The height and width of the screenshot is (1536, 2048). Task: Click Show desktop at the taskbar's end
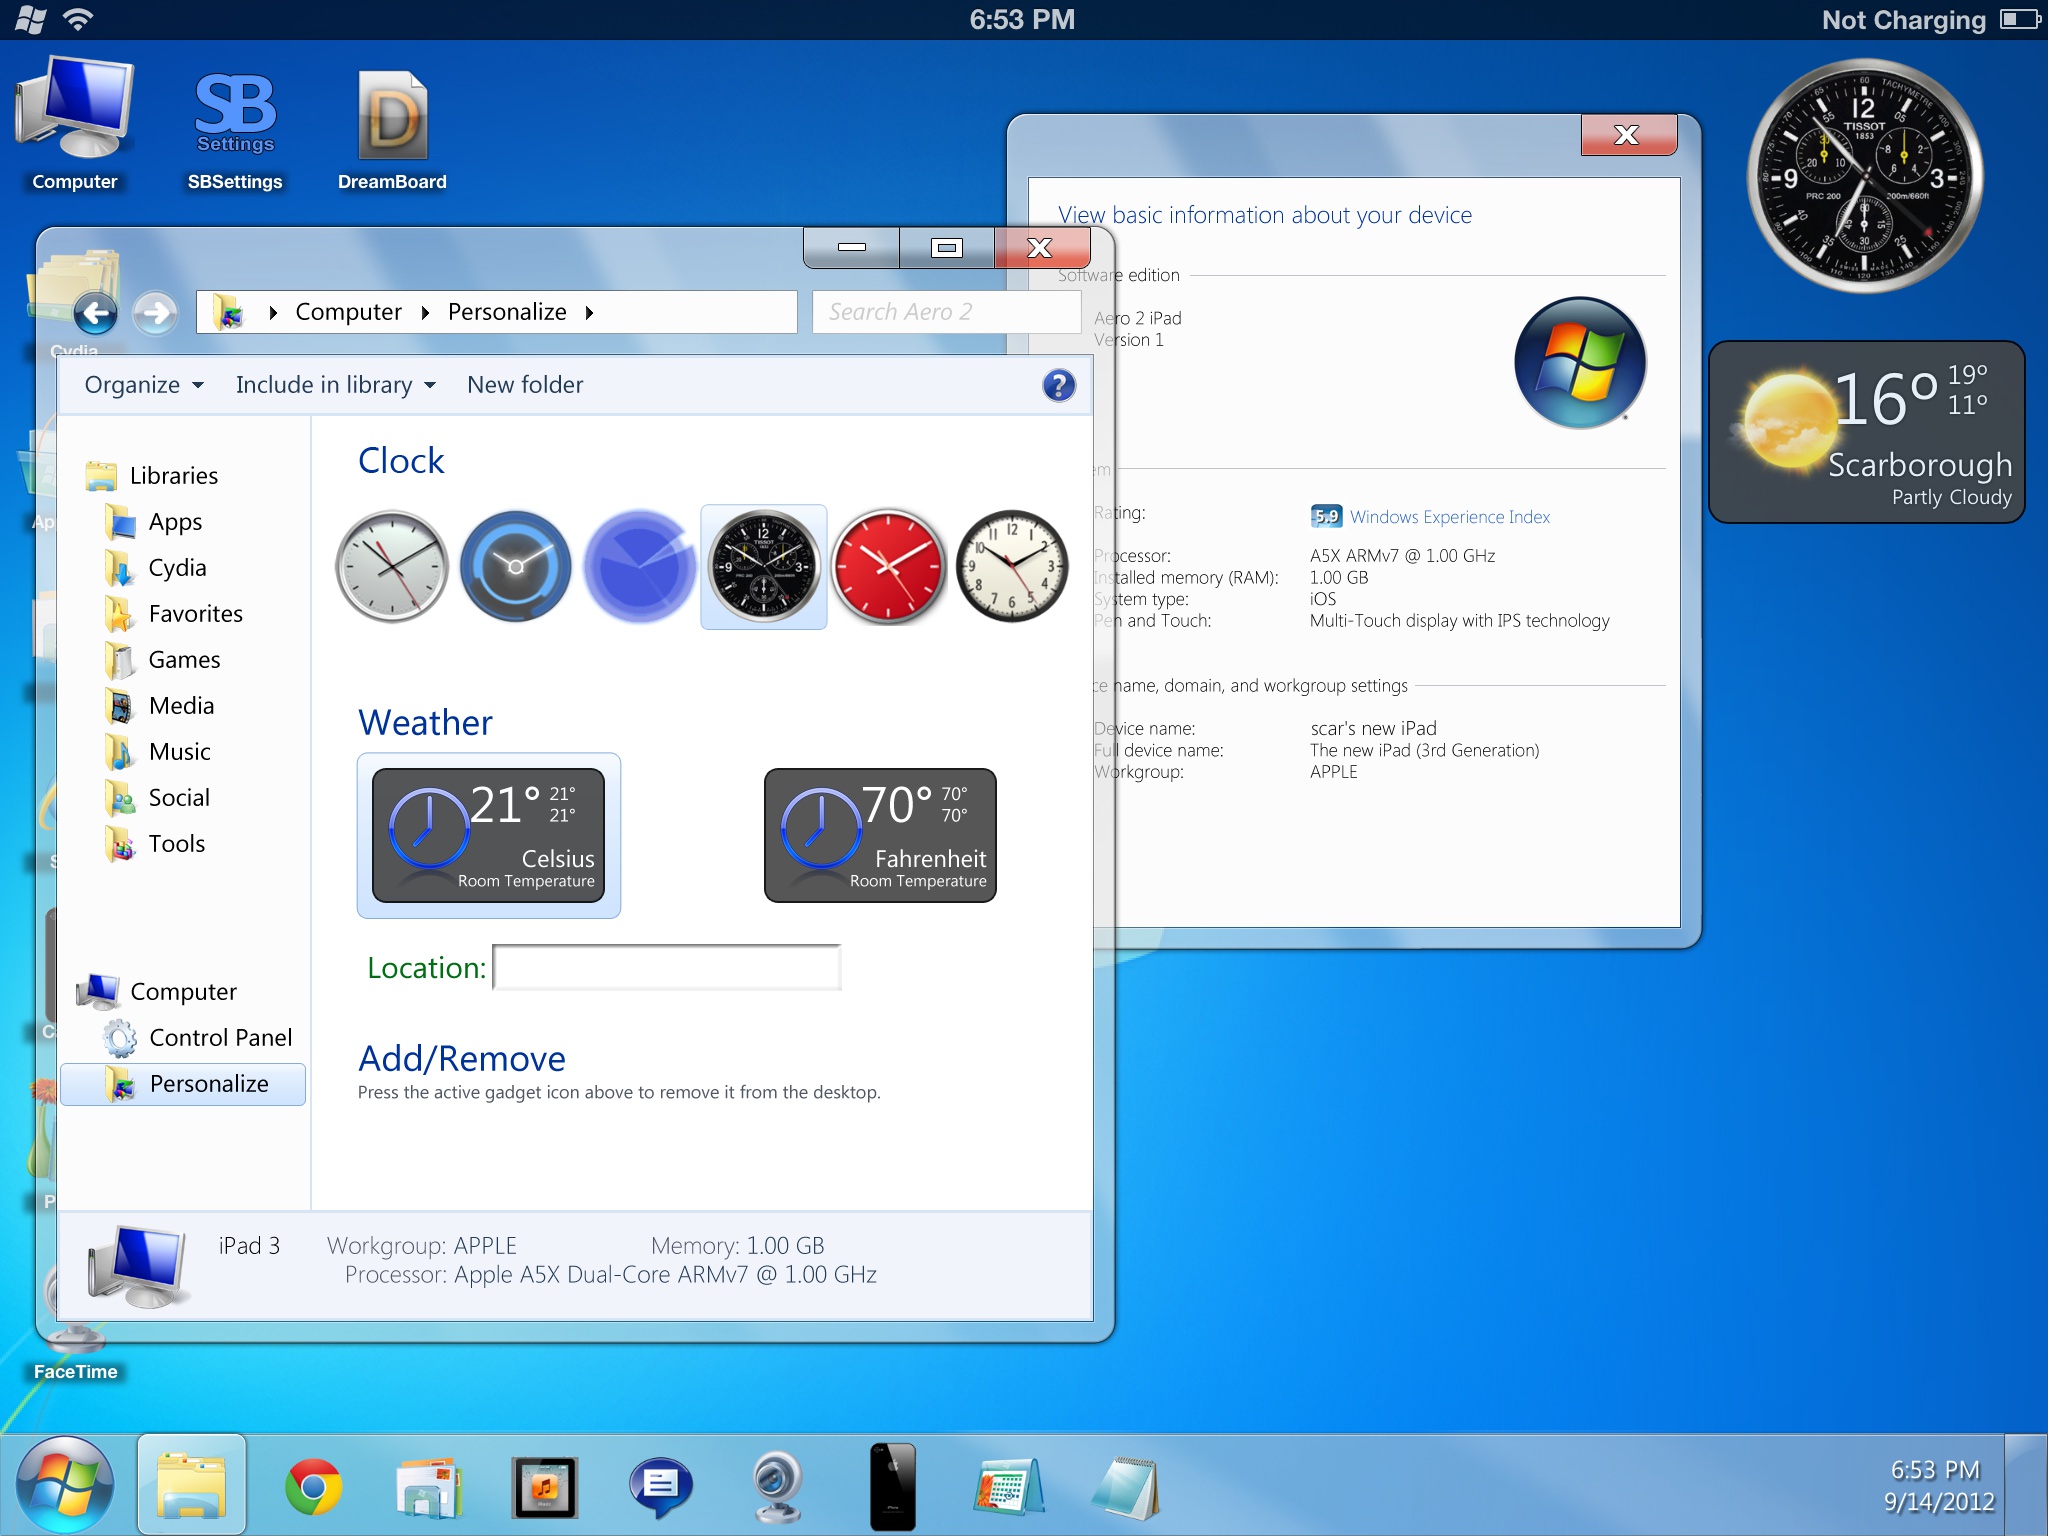click(x=2026, y=1486)
